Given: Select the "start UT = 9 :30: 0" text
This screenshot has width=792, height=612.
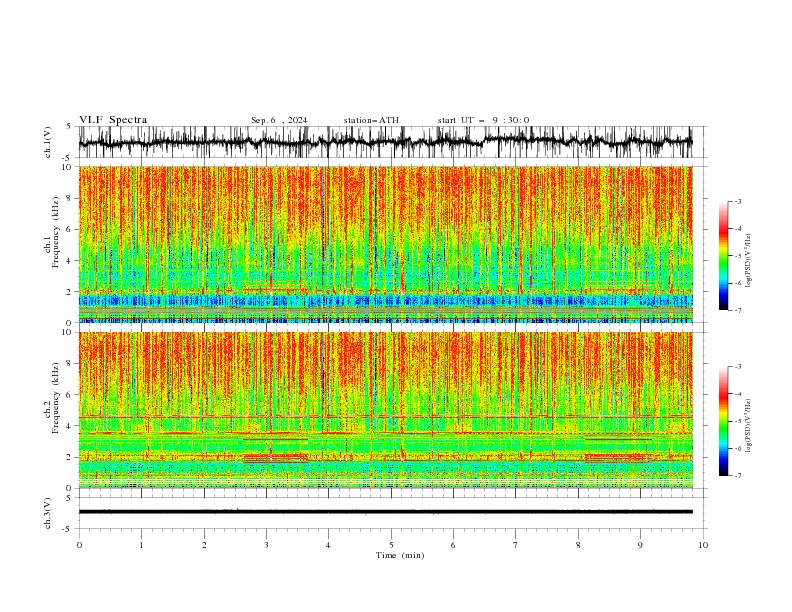Looking at the screenshot, I should tap(483, 120).
